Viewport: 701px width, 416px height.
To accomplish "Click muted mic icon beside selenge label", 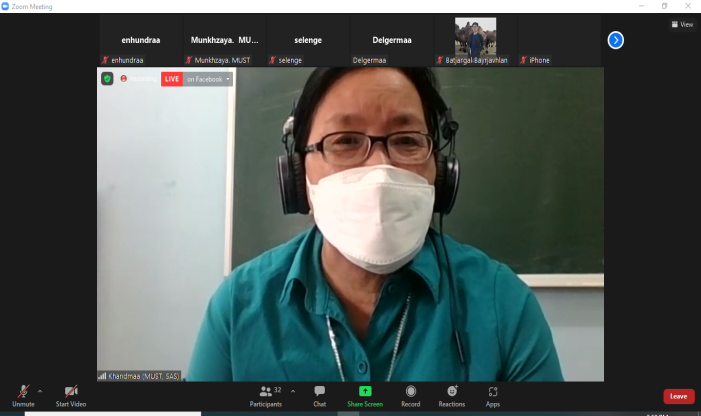I will coord(273,60).
